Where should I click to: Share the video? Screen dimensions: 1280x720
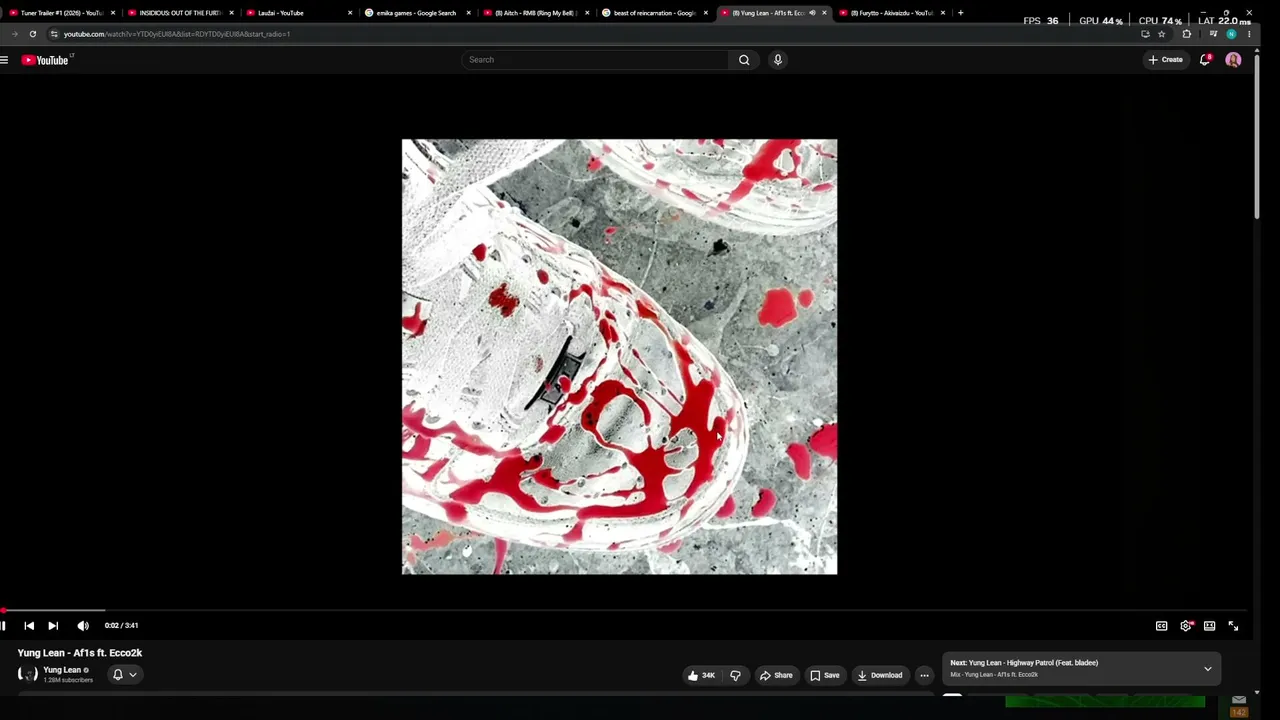[x=776, y=675]
